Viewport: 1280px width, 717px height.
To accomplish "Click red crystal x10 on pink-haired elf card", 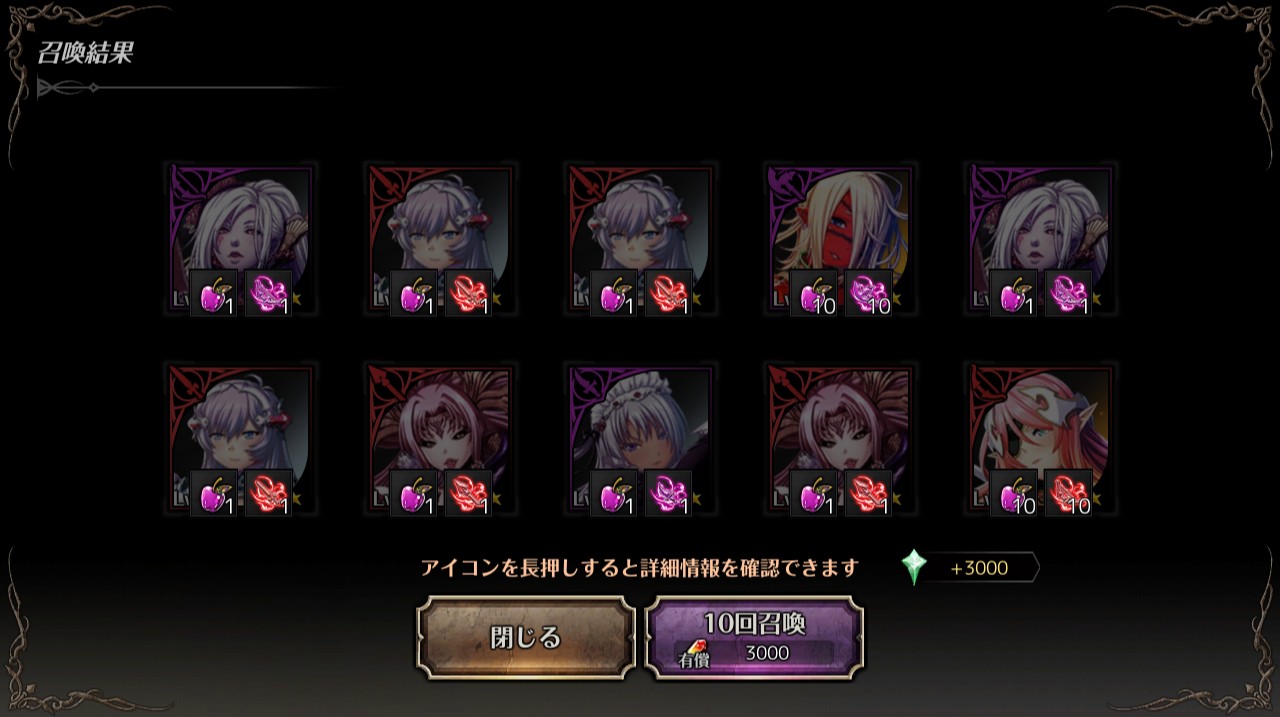I will pyautogui.click(x=1069, y=493).
